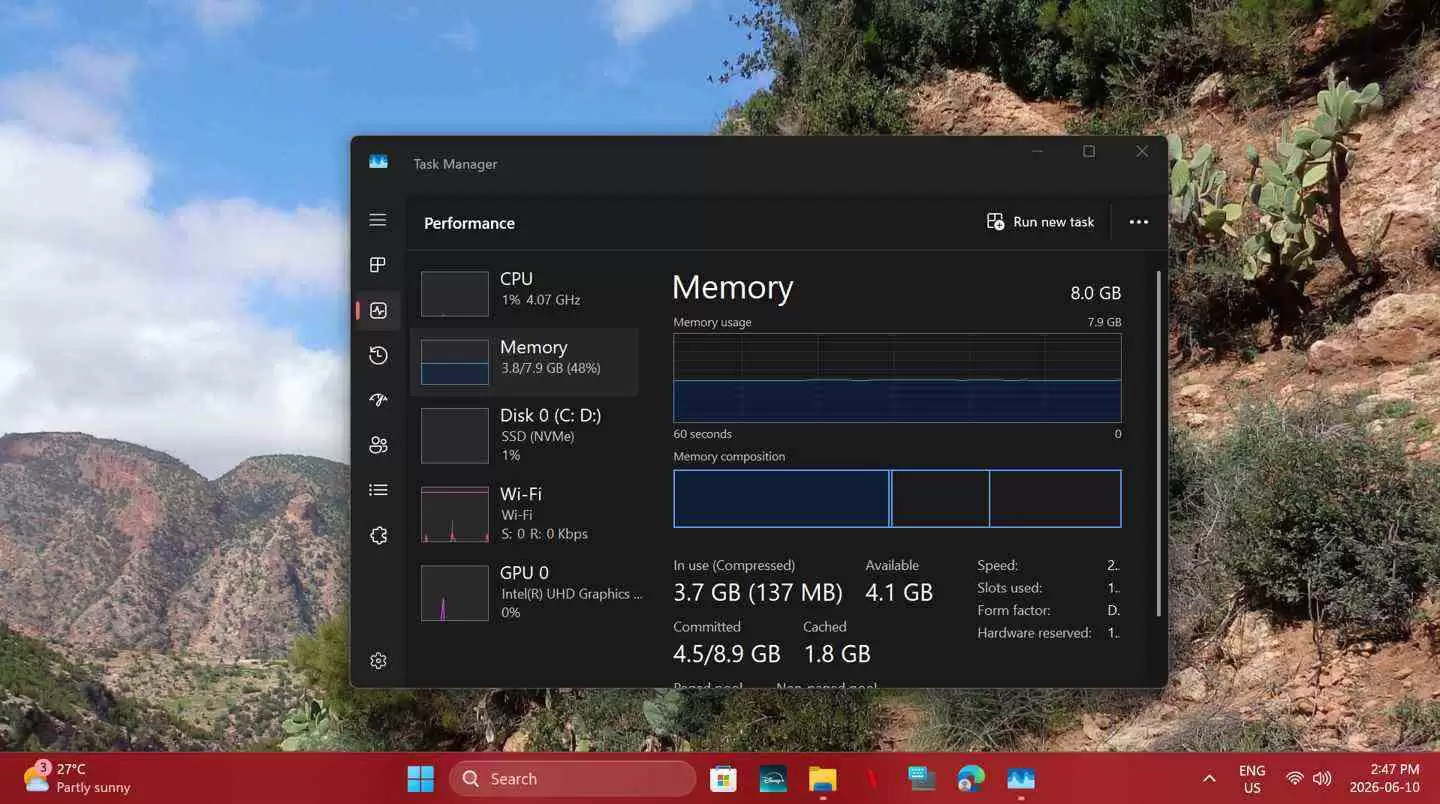Select the Wi-Fi performance entry
The image size is (1440, 804).
click(524, 513)
